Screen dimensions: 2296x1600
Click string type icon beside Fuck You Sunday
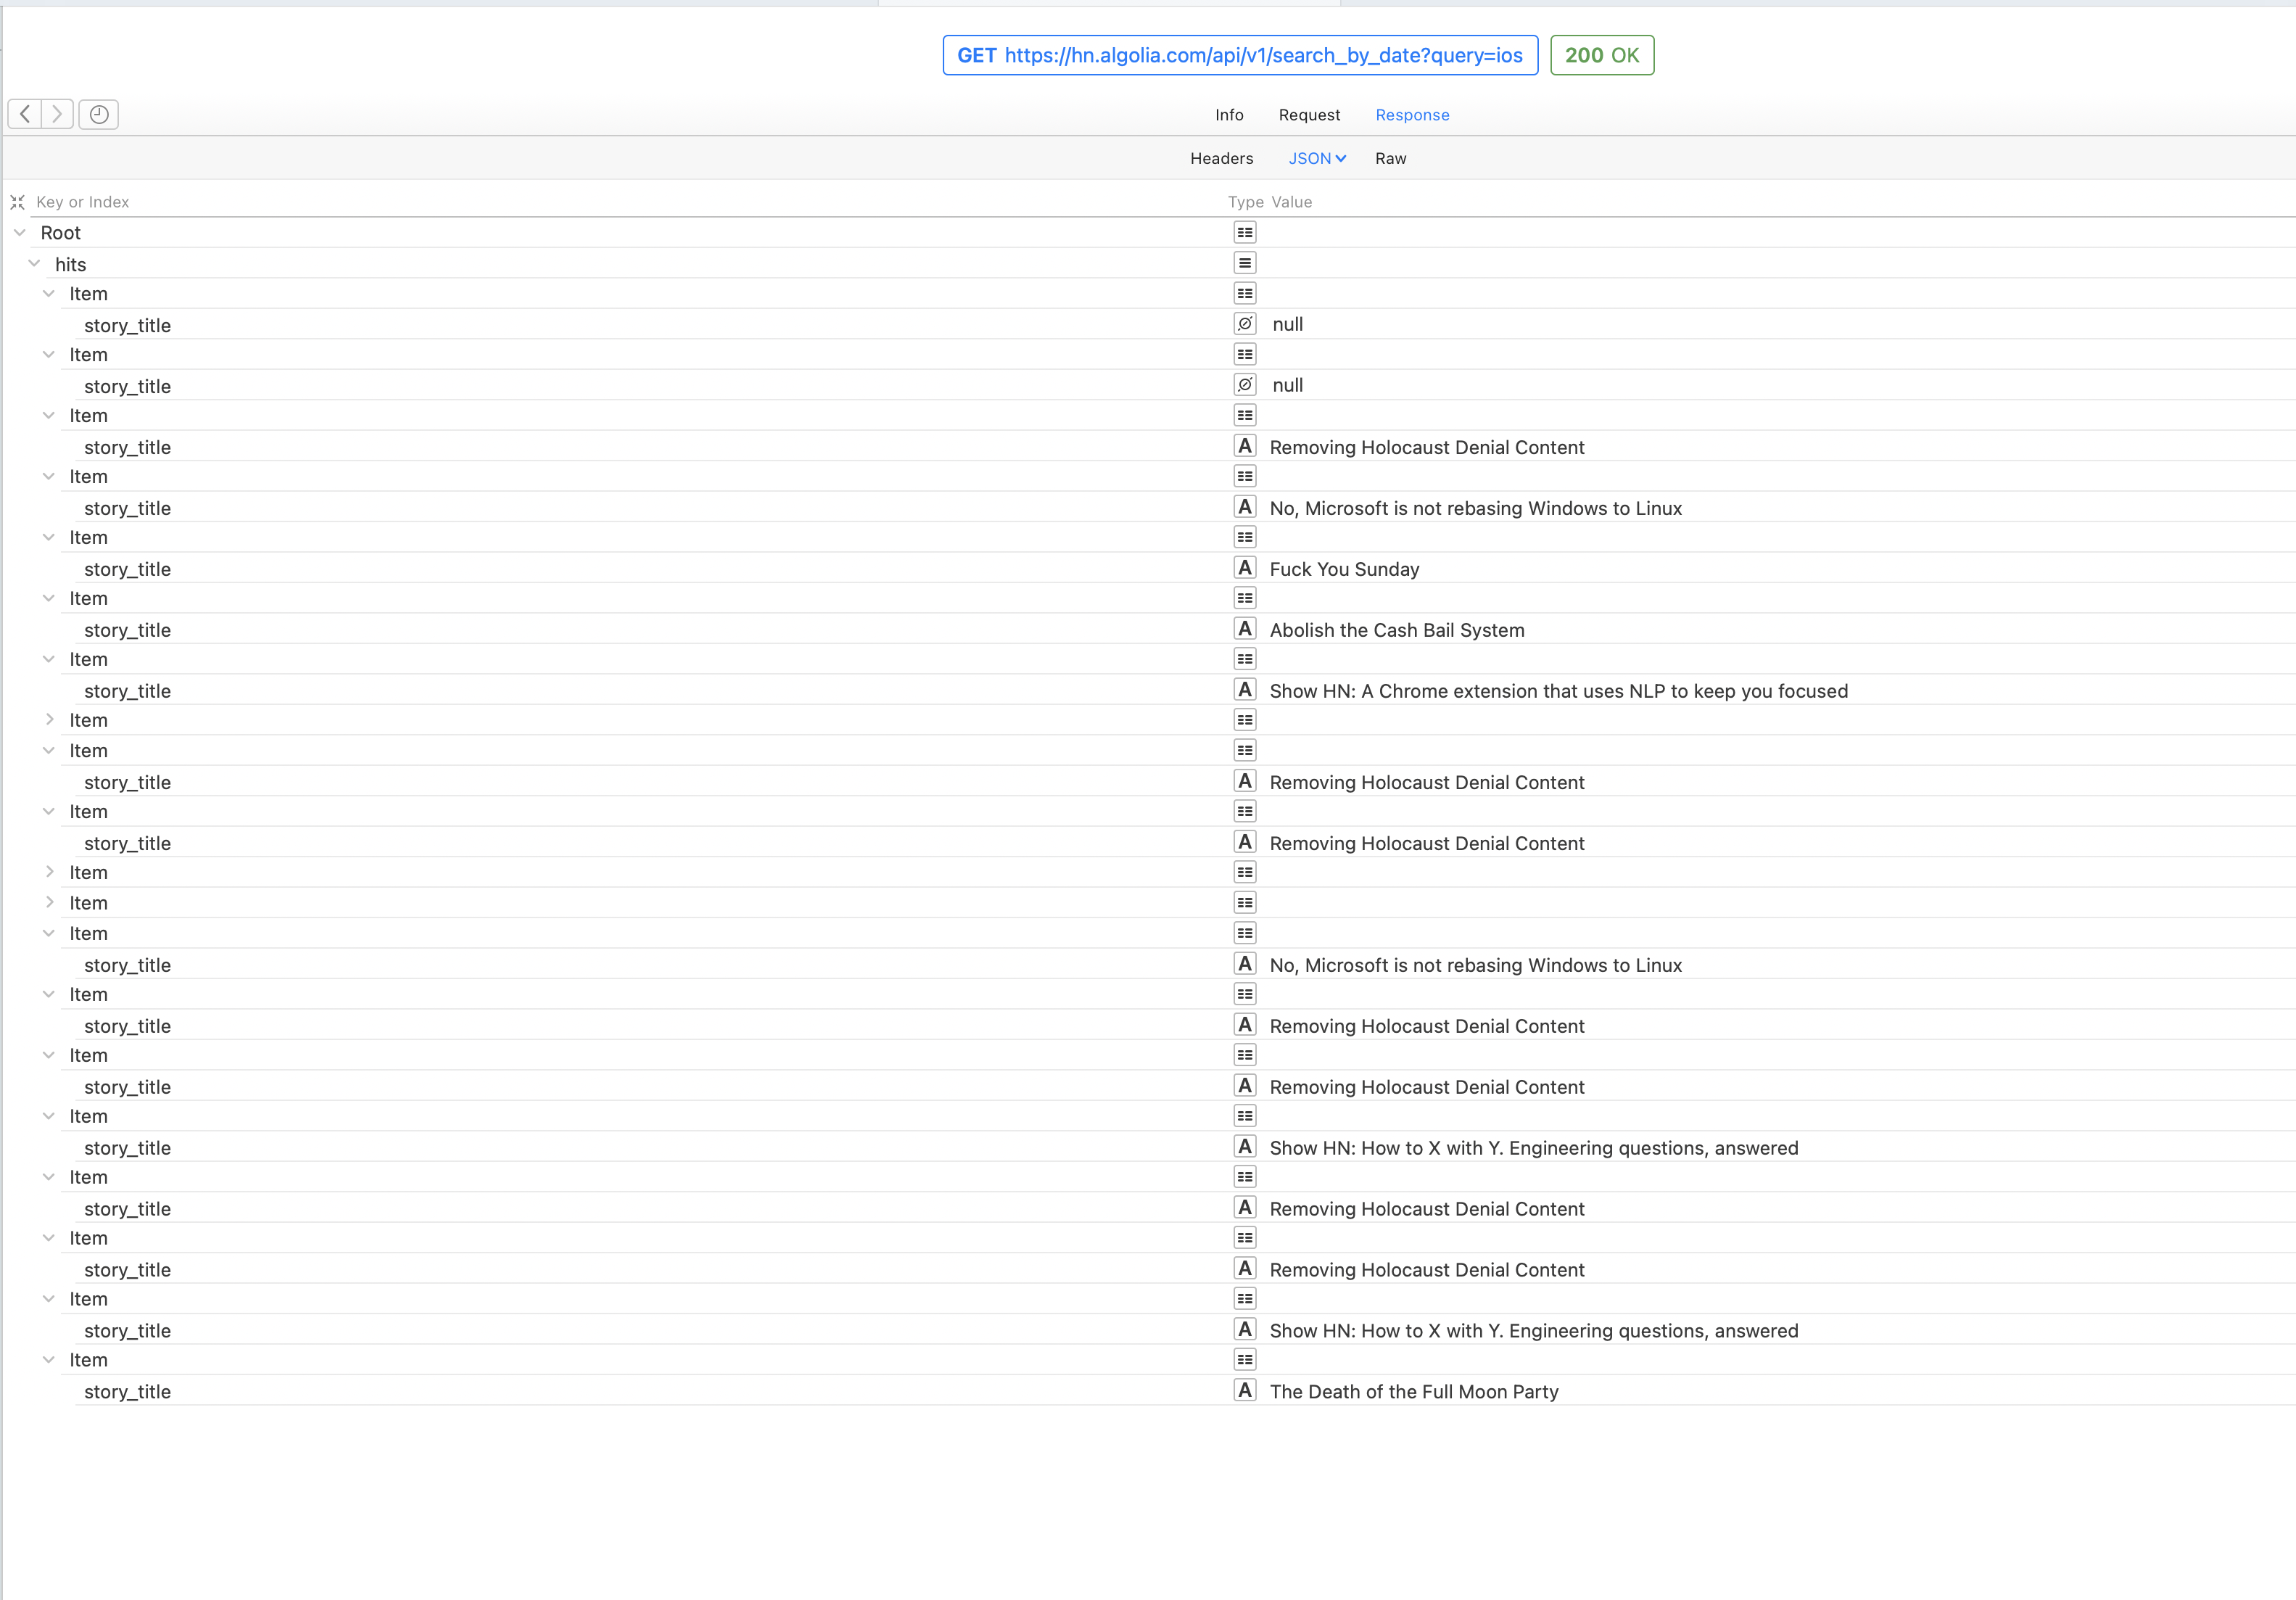coord(1244,568)
